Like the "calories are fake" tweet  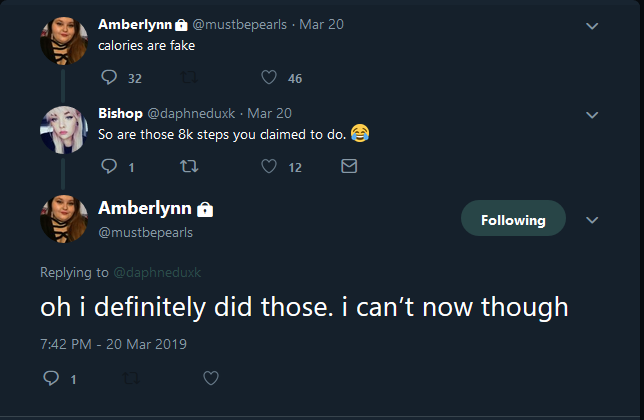[x=269, y=77]
